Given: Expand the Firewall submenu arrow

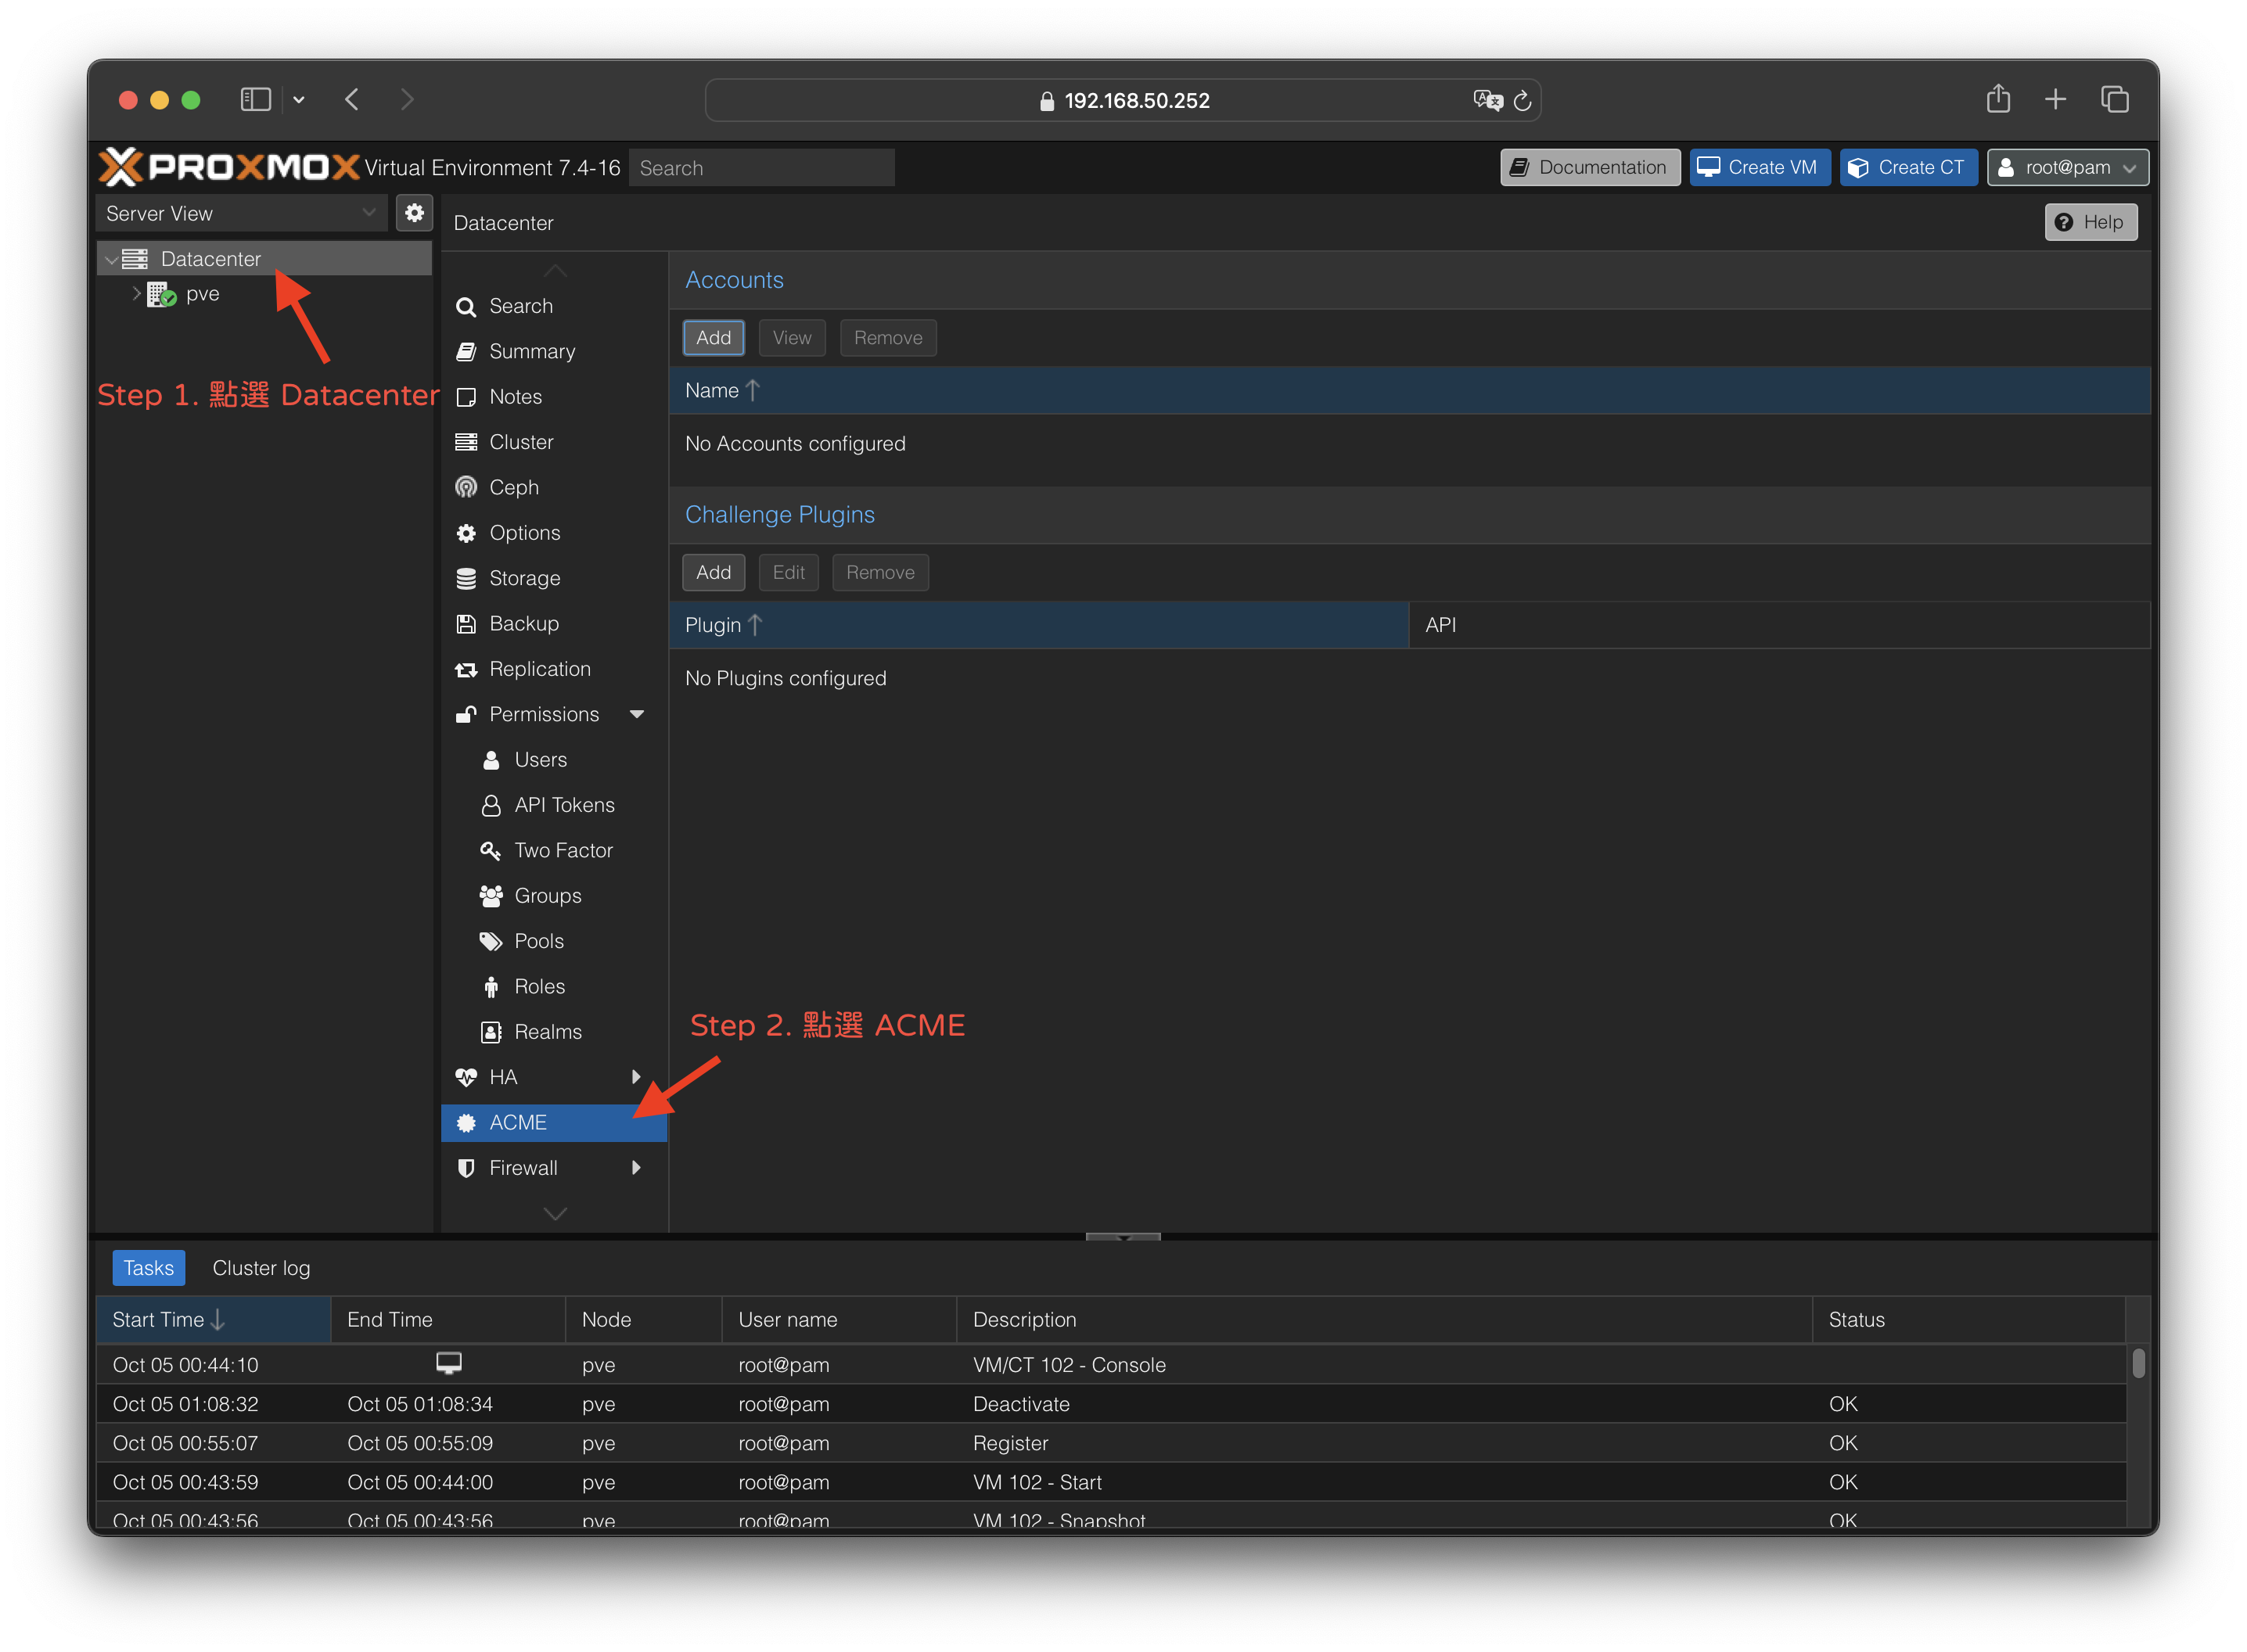Looking at the screenshot, I should (x=636, y=1168).
